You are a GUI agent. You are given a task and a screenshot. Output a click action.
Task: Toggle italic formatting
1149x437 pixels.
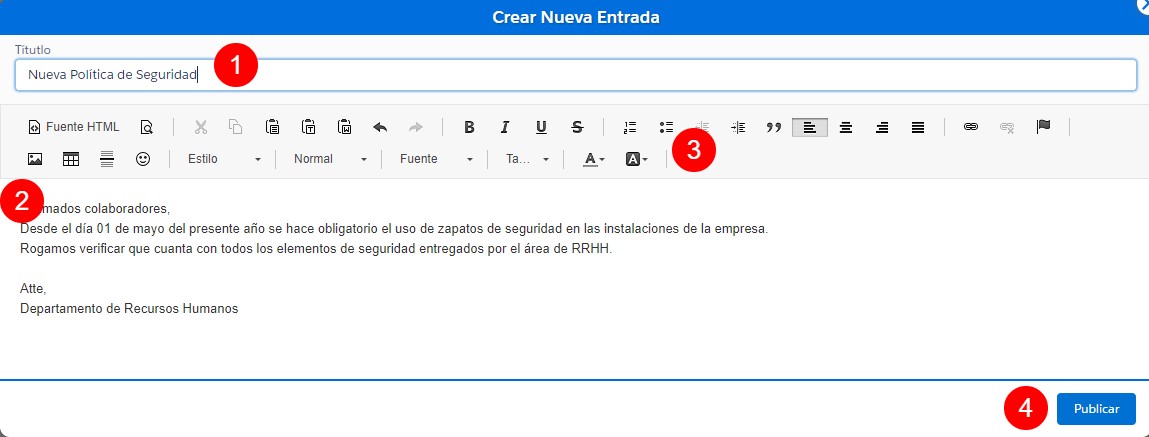point(505,127)
